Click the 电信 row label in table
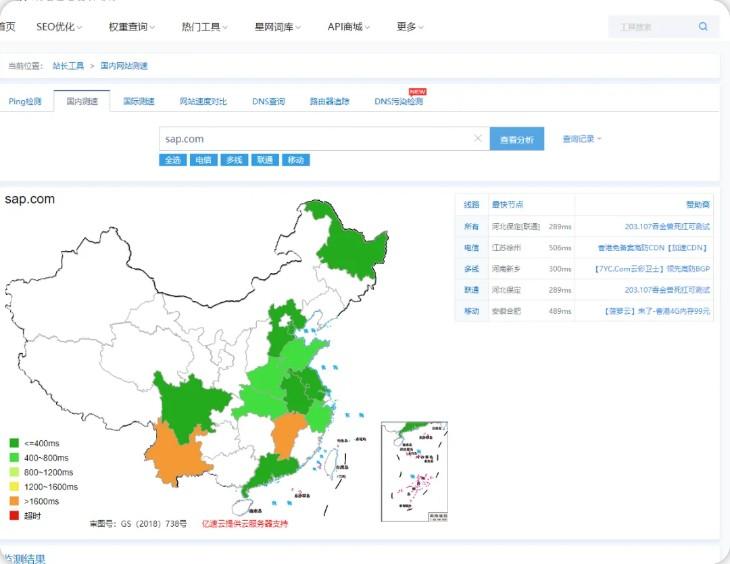730x564 pixels. (471, 248)
